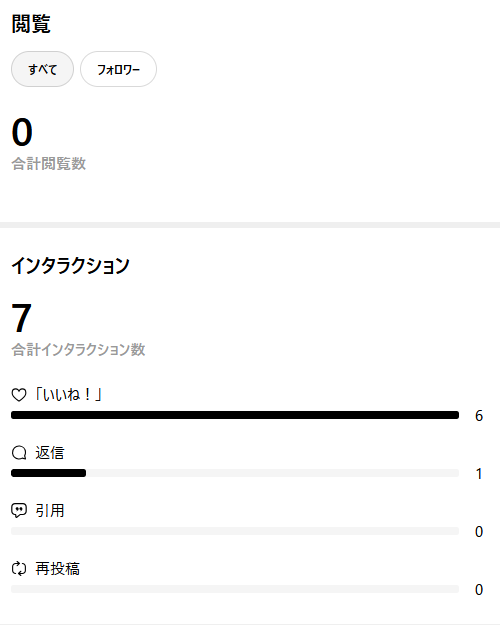The width and height of the screenshot is (500, 625).
Task: Click the 合計閲覧数 caption
Action: (49, 164)
